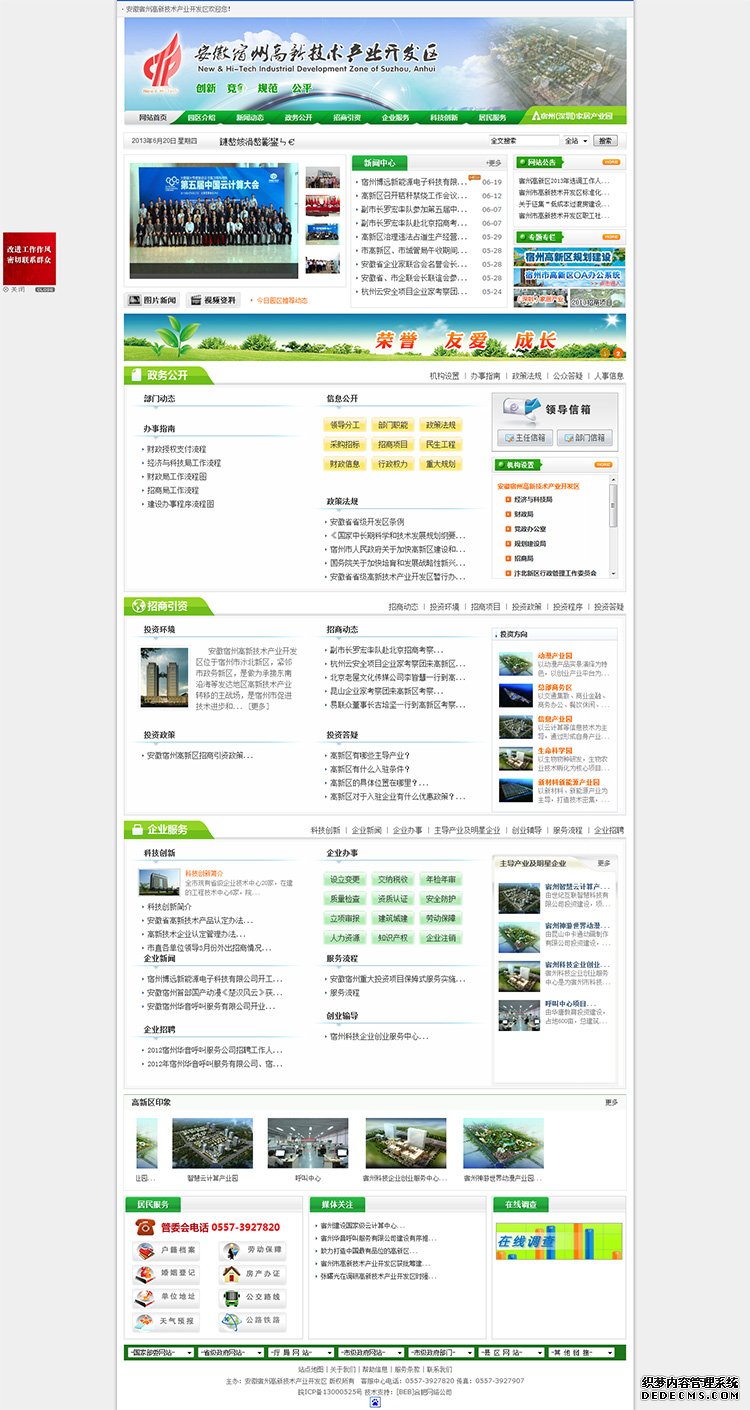Open the 呼叫中心 gallery thumbnail
This screenshot has height=1410, width=750.
coord(308,1143)
